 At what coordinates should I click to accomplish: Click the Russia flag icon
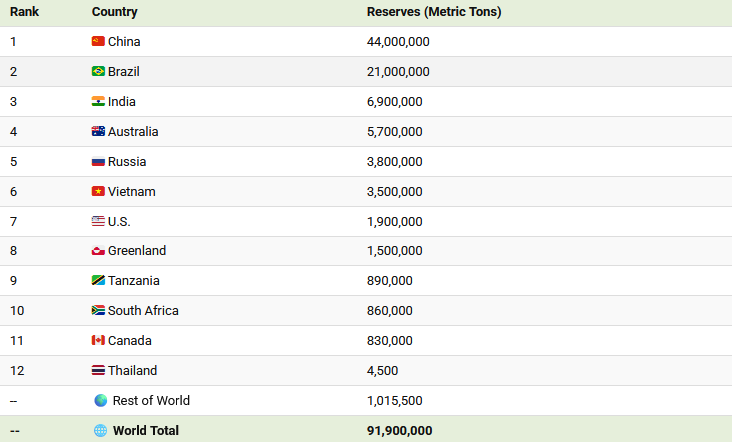[x=98, y=162]
